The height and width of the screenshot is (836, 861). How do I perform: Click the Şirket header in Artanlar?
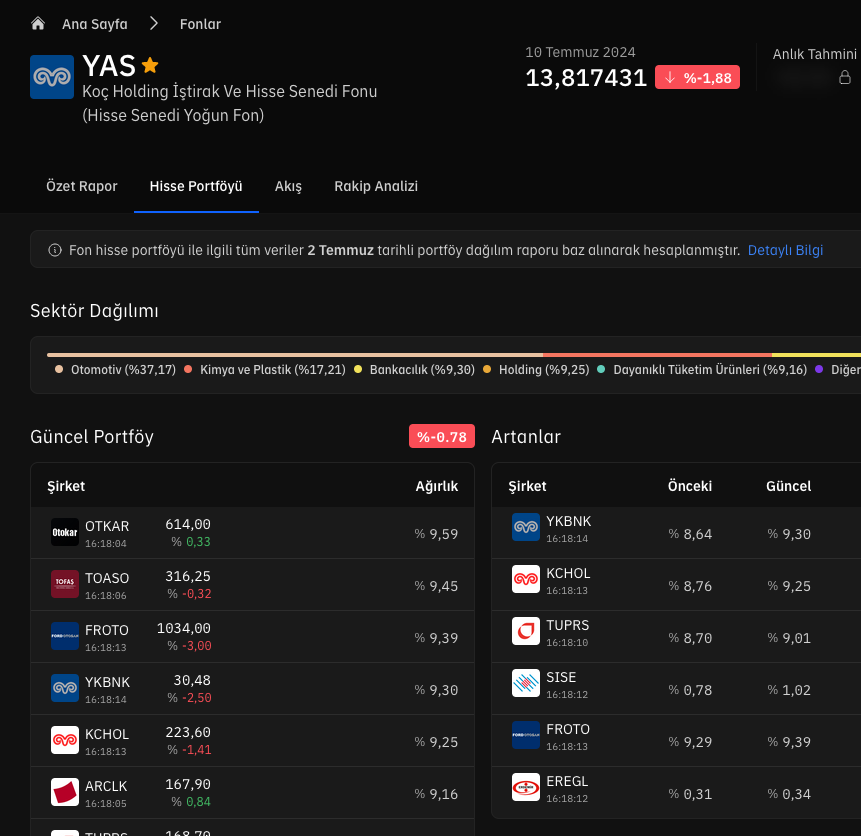point(527,486)
